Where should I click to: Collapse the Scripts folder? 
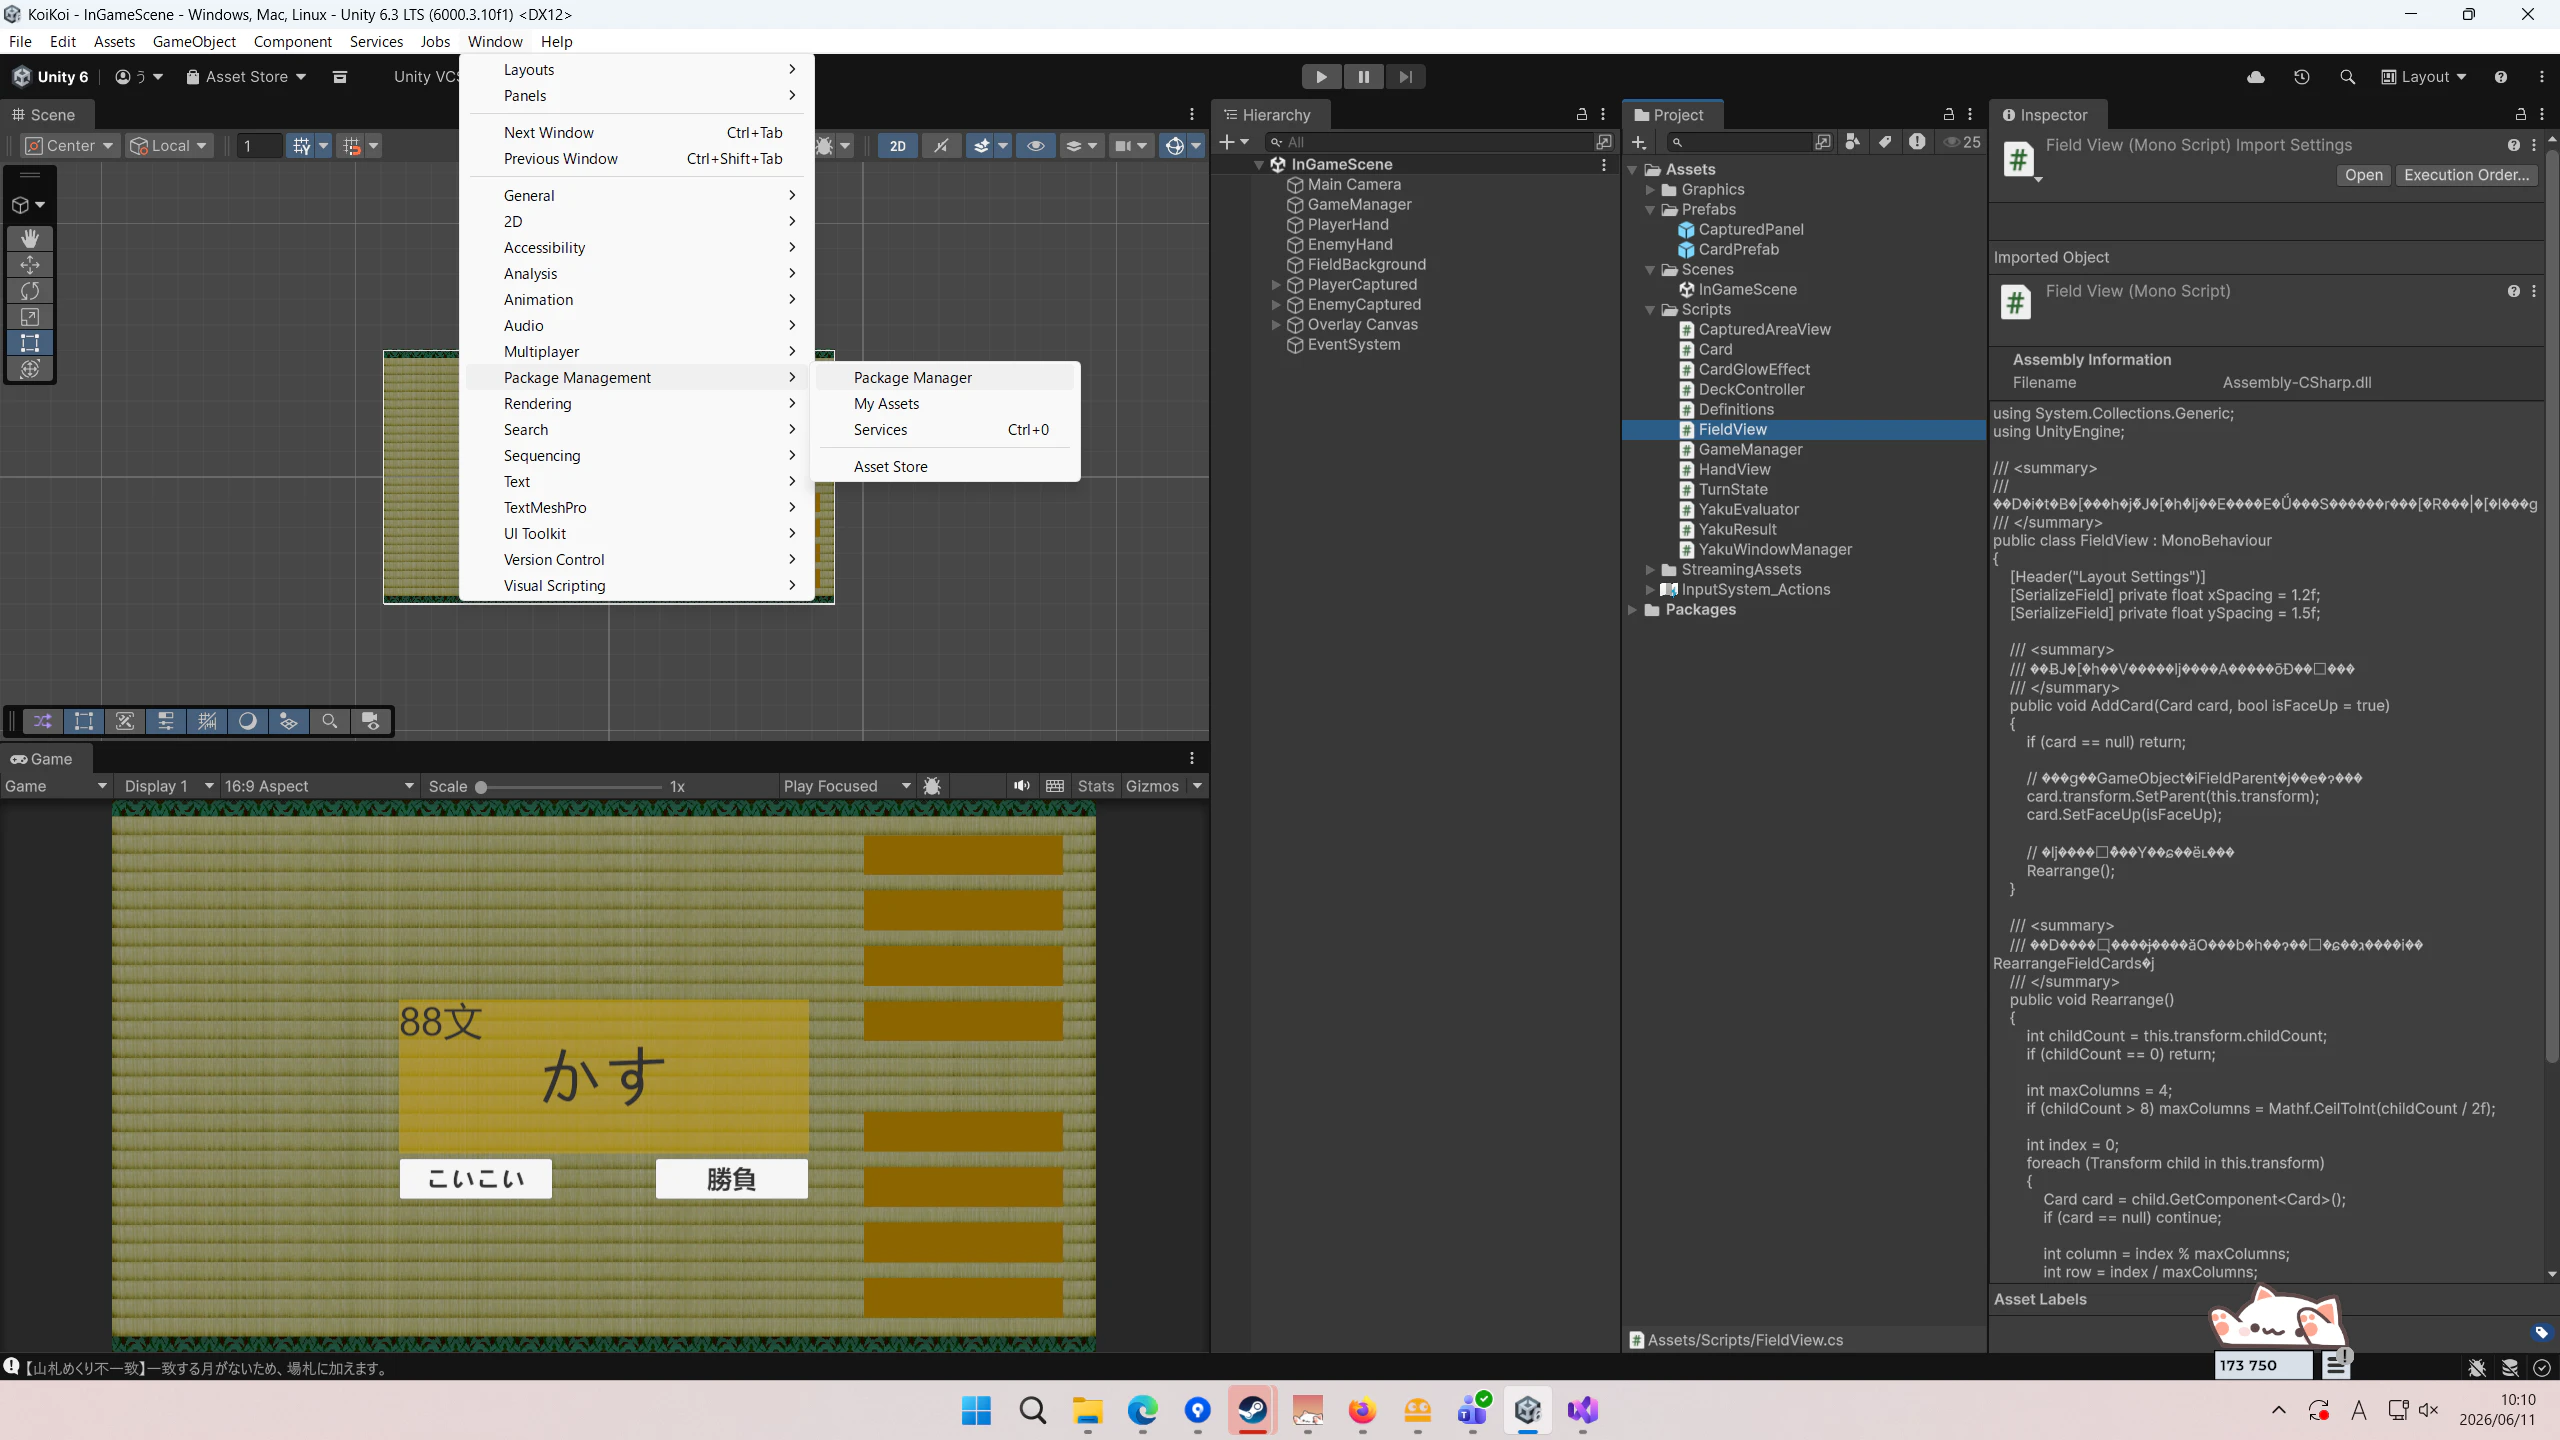(x=1650, y=310)
